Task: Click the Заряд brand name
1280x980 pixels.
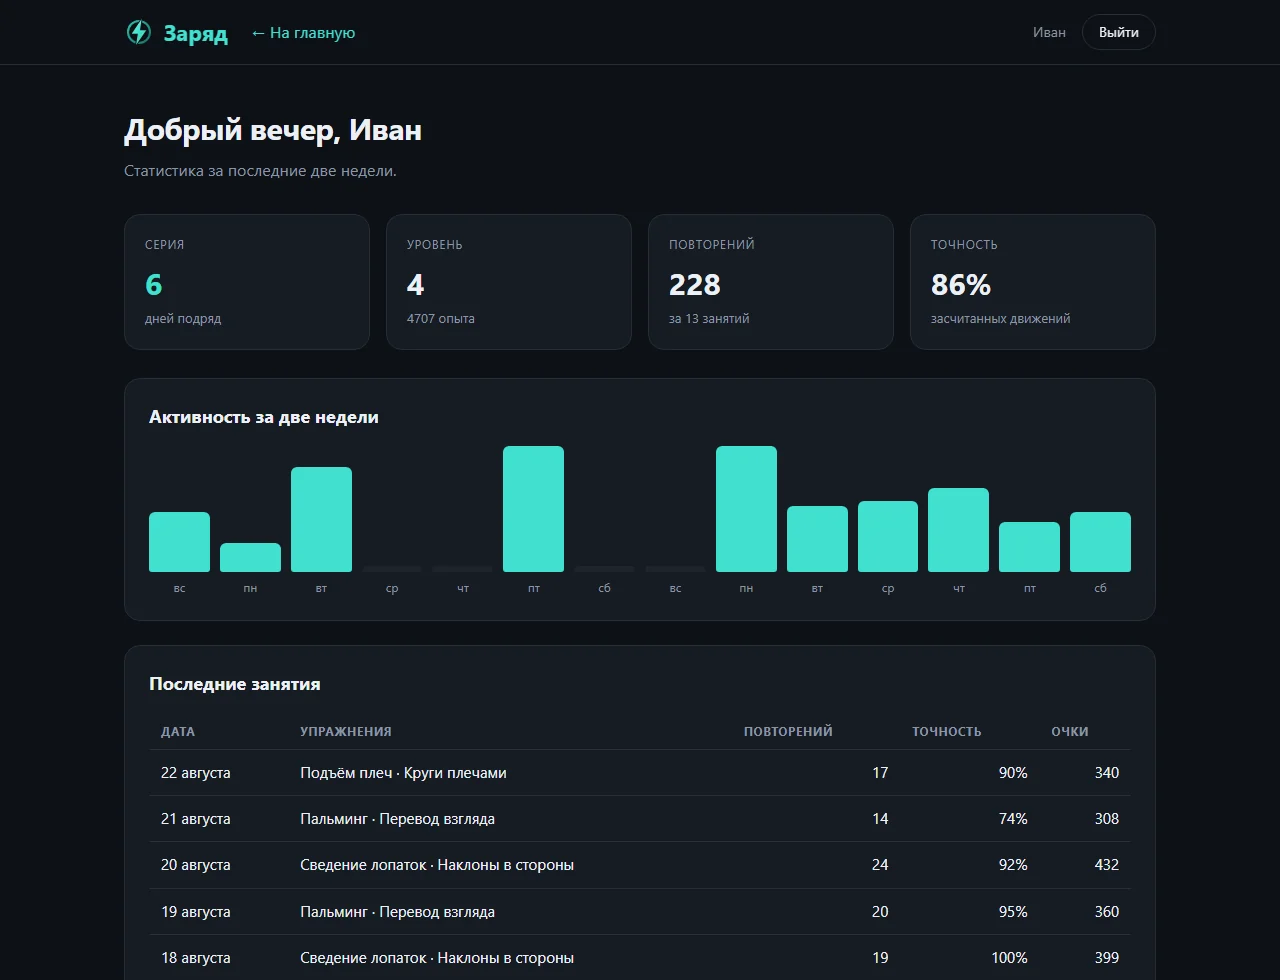Action: 196,33
